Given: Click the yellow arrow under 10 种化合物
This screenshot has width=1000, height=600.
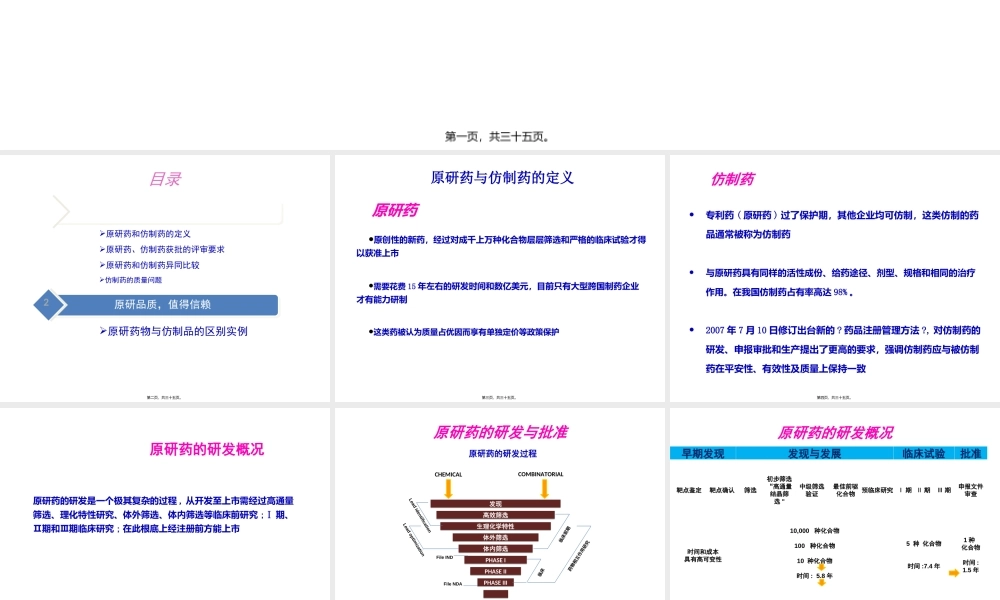Looking at the screenshot, I should pos(822,567).
